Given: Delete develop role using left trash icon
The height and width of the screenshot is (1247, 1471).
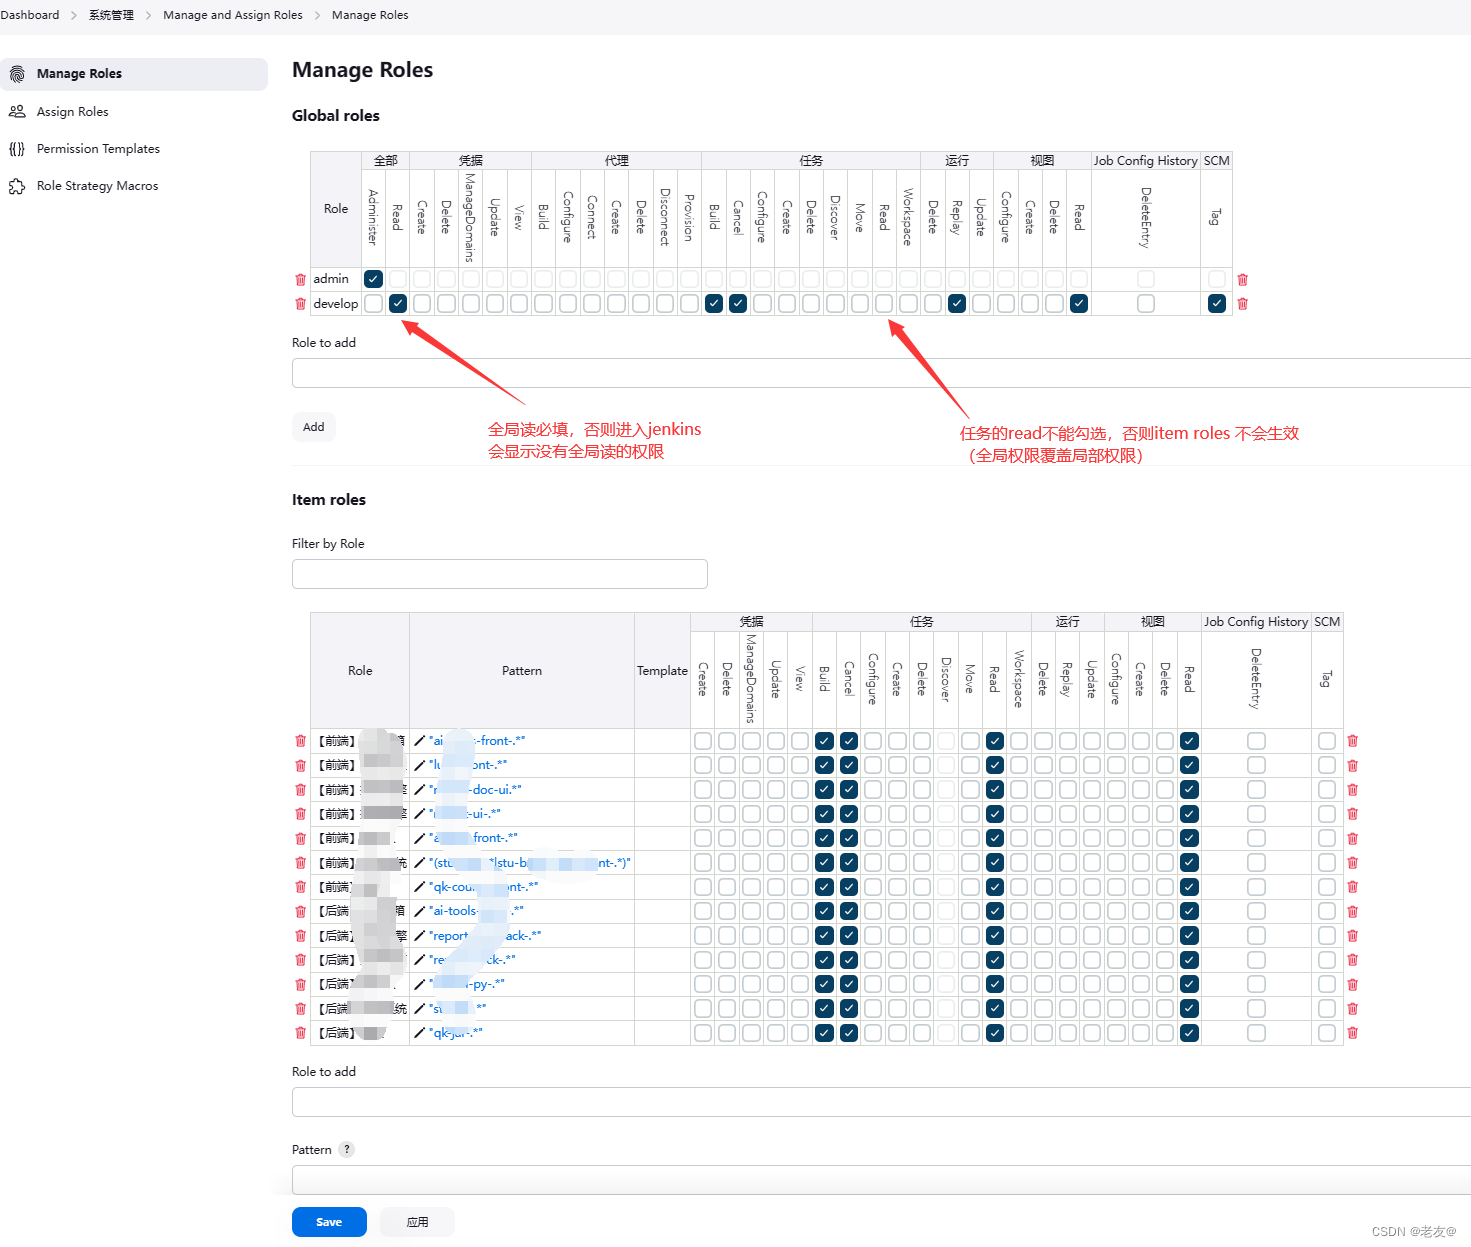Looking at the screenshot, I should tap(300, 304).
